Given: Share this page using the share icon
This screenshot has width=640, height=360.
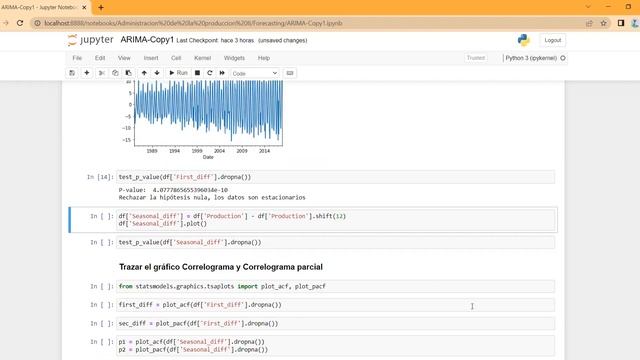Looking at the screenshot, I should (x=589, y=23).
